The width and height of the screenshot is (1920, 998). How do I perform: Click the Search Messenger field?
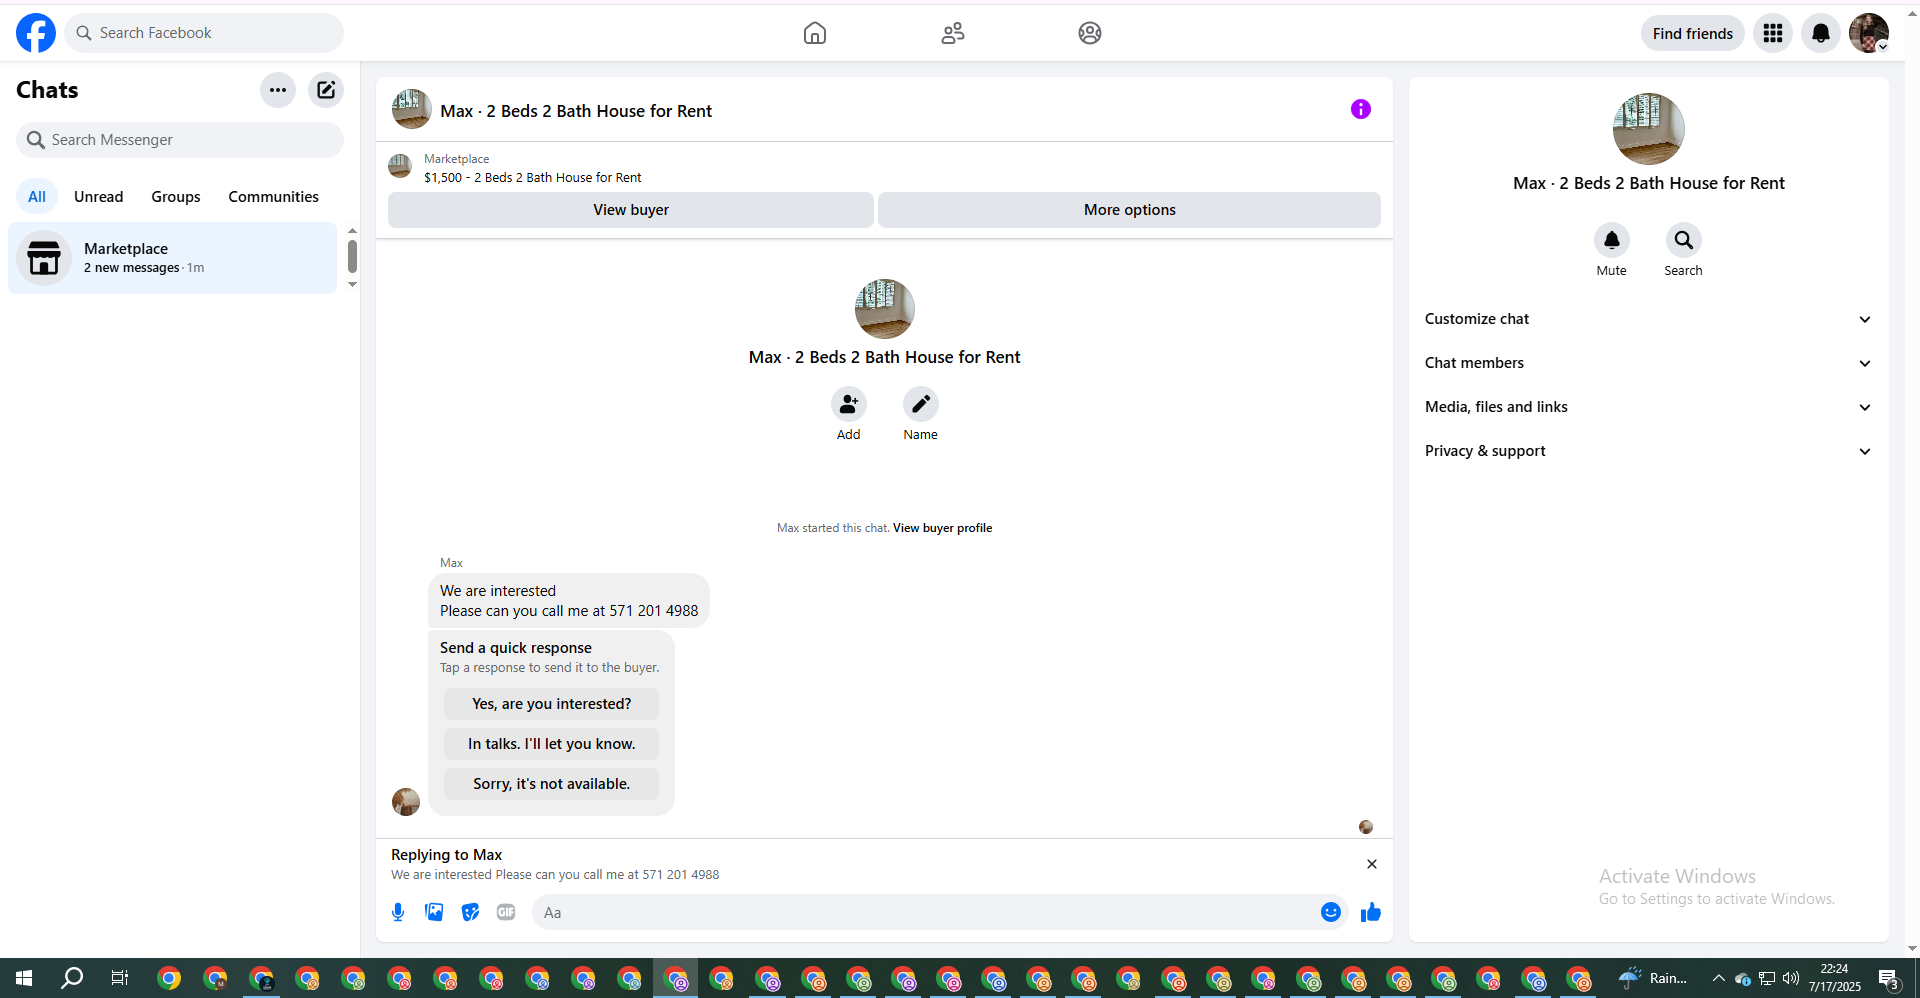(x=180, y=140)
